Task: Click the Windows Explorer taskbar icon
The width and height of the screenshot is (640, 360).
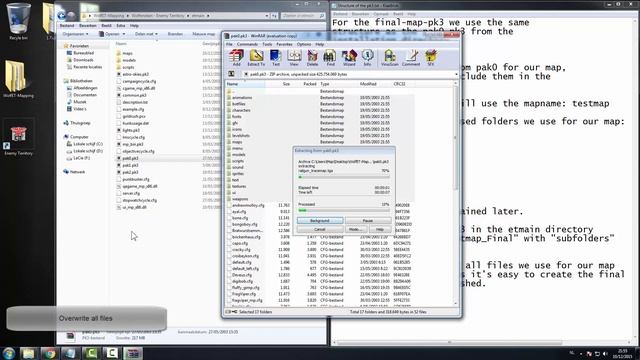Action: pyautogui.click(x=28, y=353)
